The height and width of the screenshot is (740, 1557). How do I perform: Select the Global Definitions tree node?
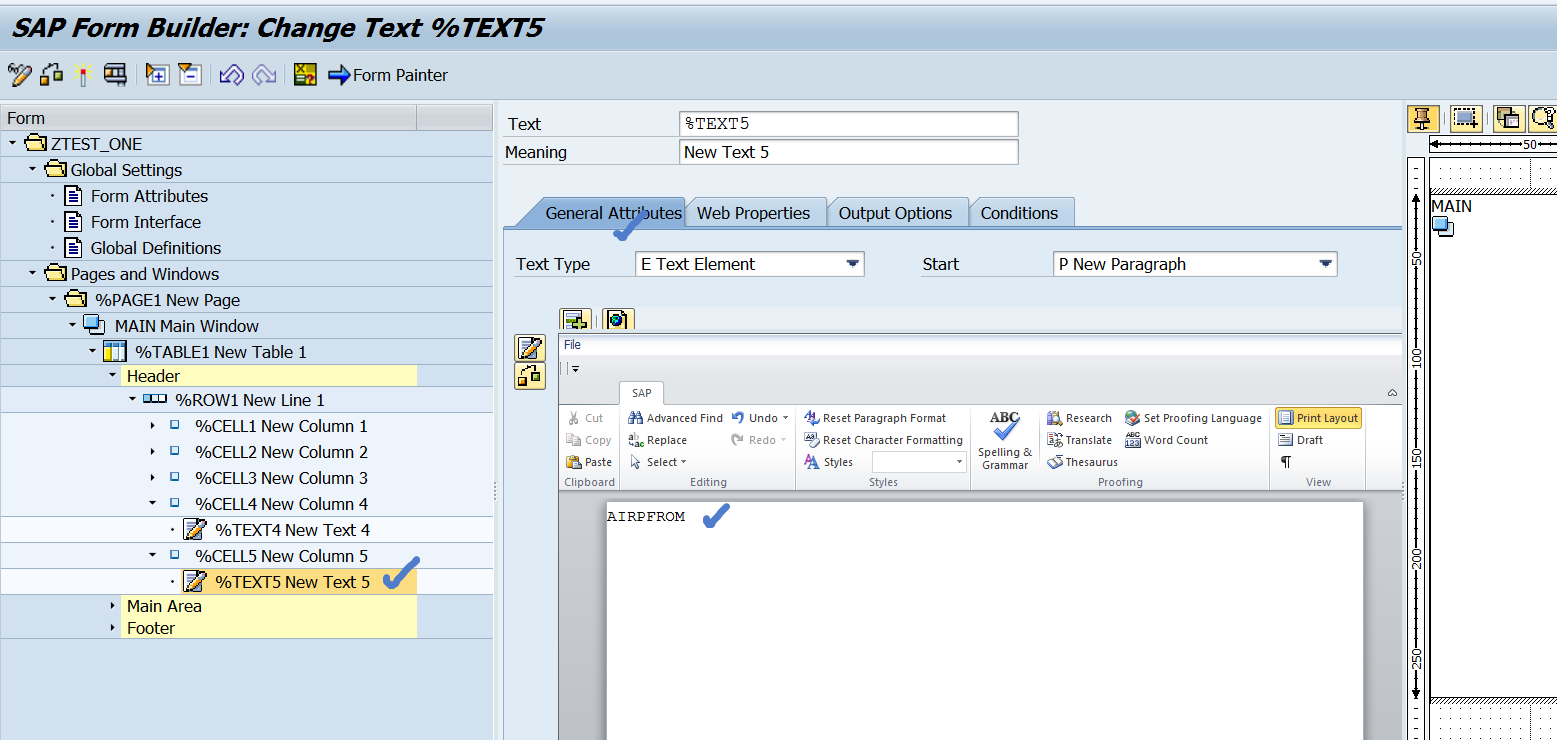156,248
